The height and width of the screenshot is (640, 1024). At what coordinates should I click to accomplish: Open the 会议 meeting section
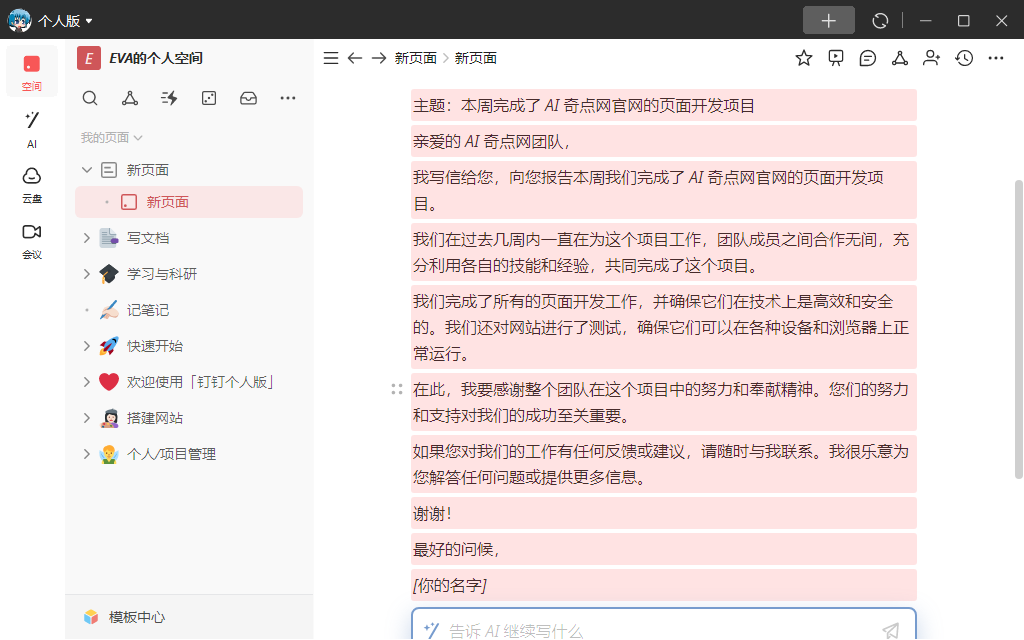coord(31,242)
